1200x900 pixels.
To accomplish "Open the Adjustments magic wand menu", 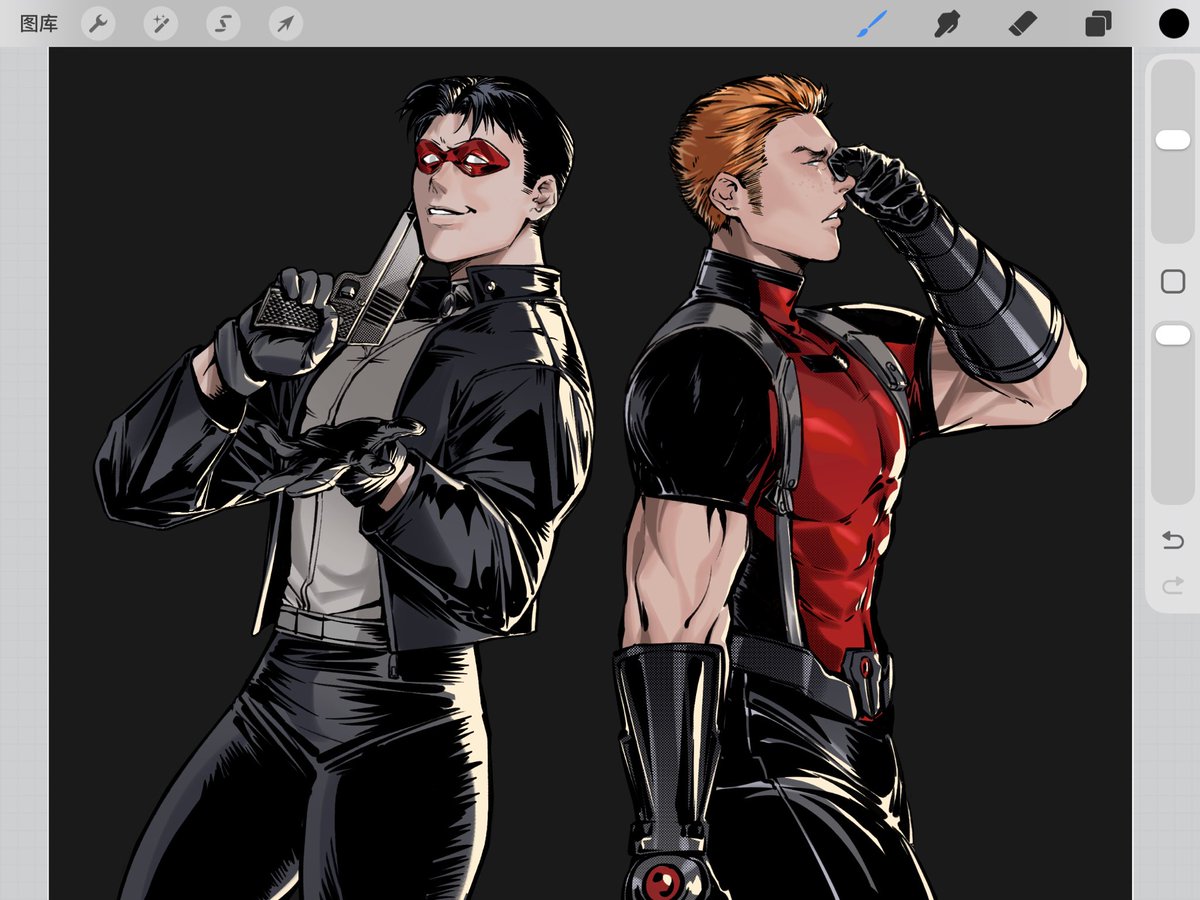I will pyautogui.click(x=160, y=23).
